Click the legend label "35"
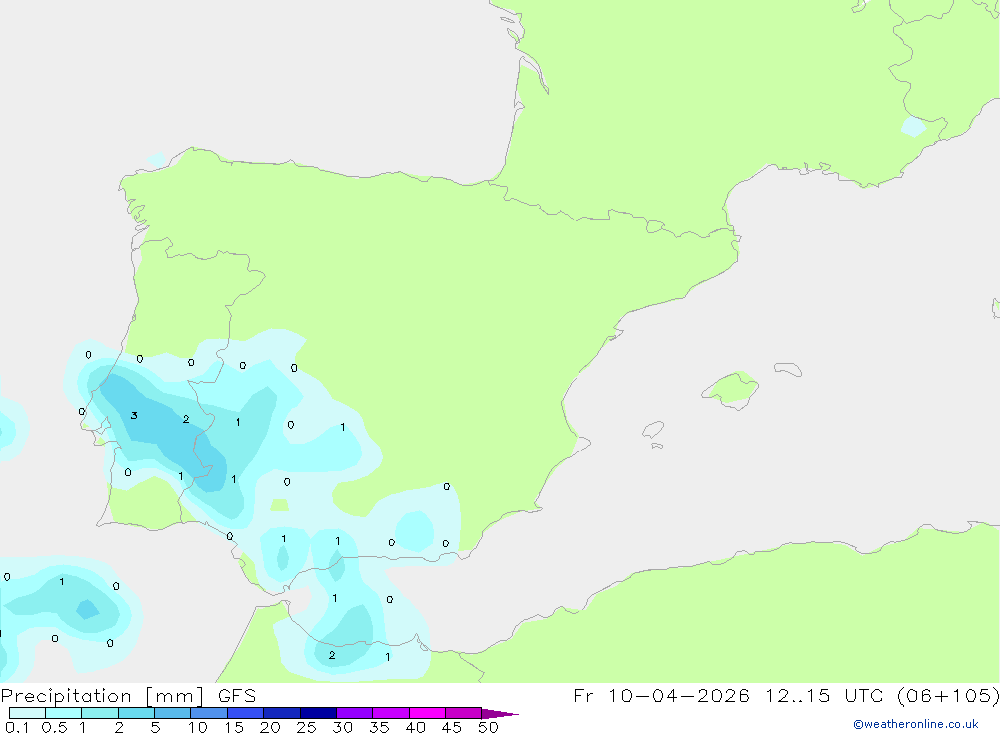This screenshot has height=733, width=1000. (379, 727)
